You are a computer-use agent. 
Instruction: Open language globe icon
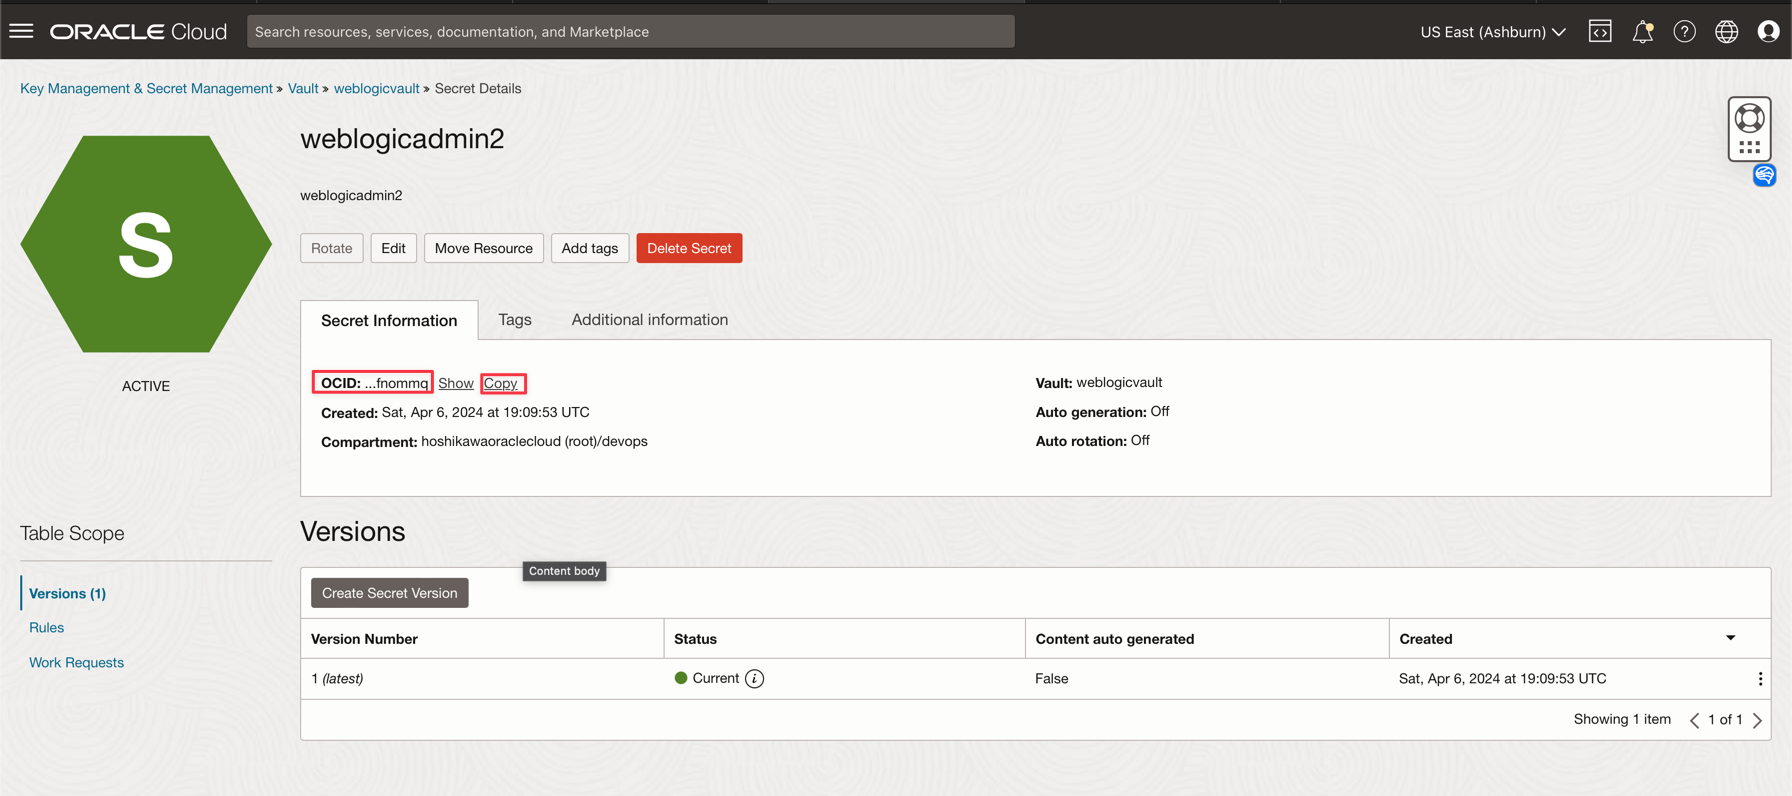(x=1727, y=32)
